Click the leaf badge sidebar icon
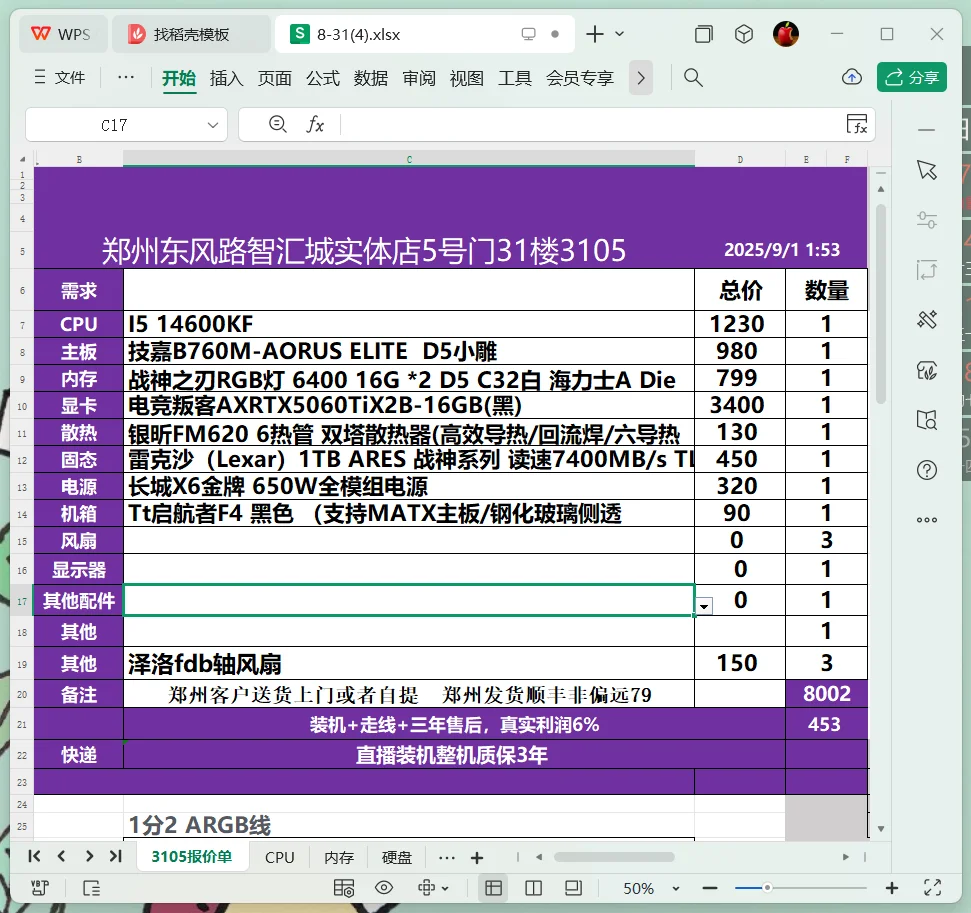 [927, 370]
